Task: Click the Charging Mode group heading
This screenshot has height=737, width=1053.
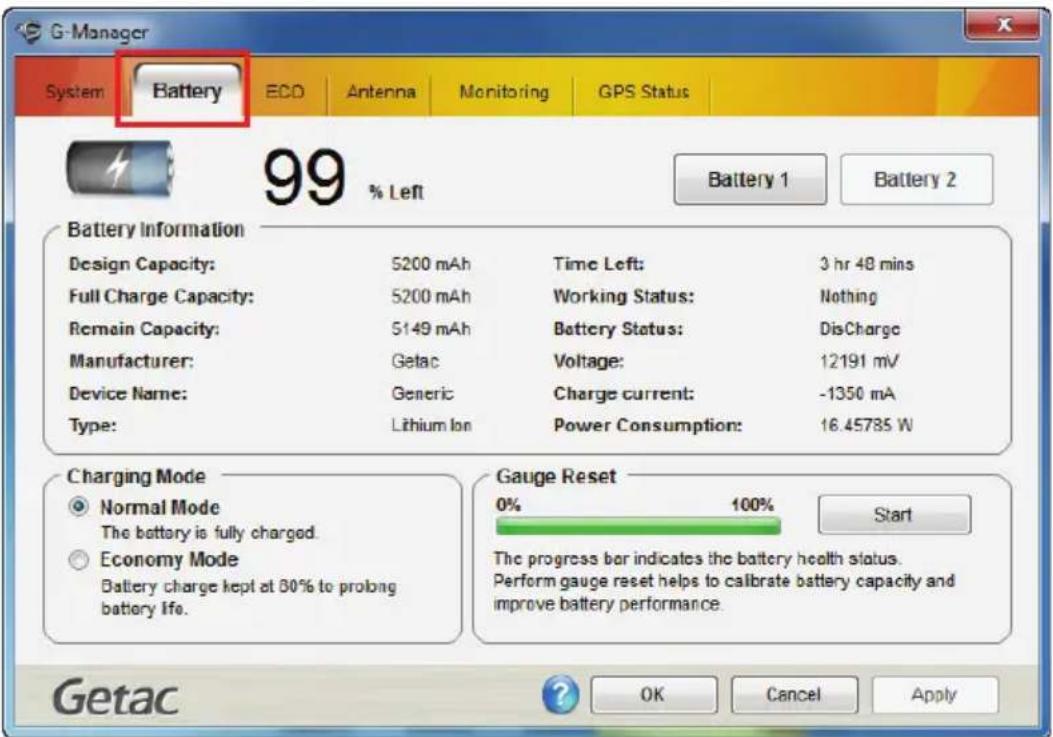Action: (x=136, y=476)
